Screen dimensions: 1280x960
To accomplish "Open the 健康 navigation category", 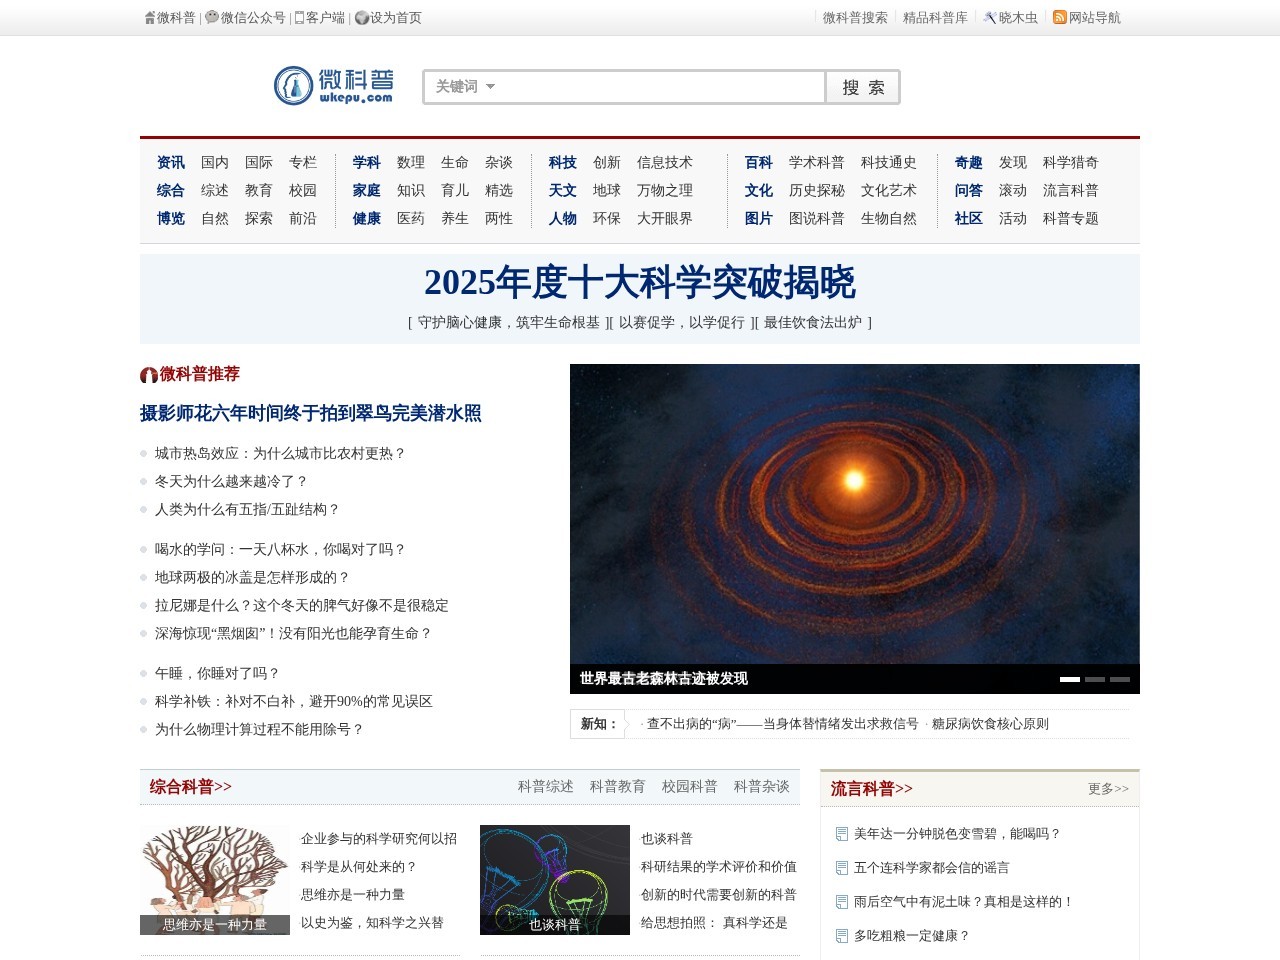I will tap(367, 218).
